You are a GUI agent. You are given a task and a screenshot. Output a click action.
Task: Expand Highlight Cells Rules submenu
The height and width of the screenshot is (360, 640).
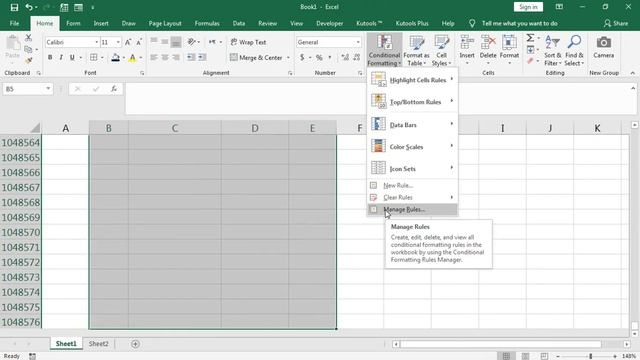pos(412,80)
